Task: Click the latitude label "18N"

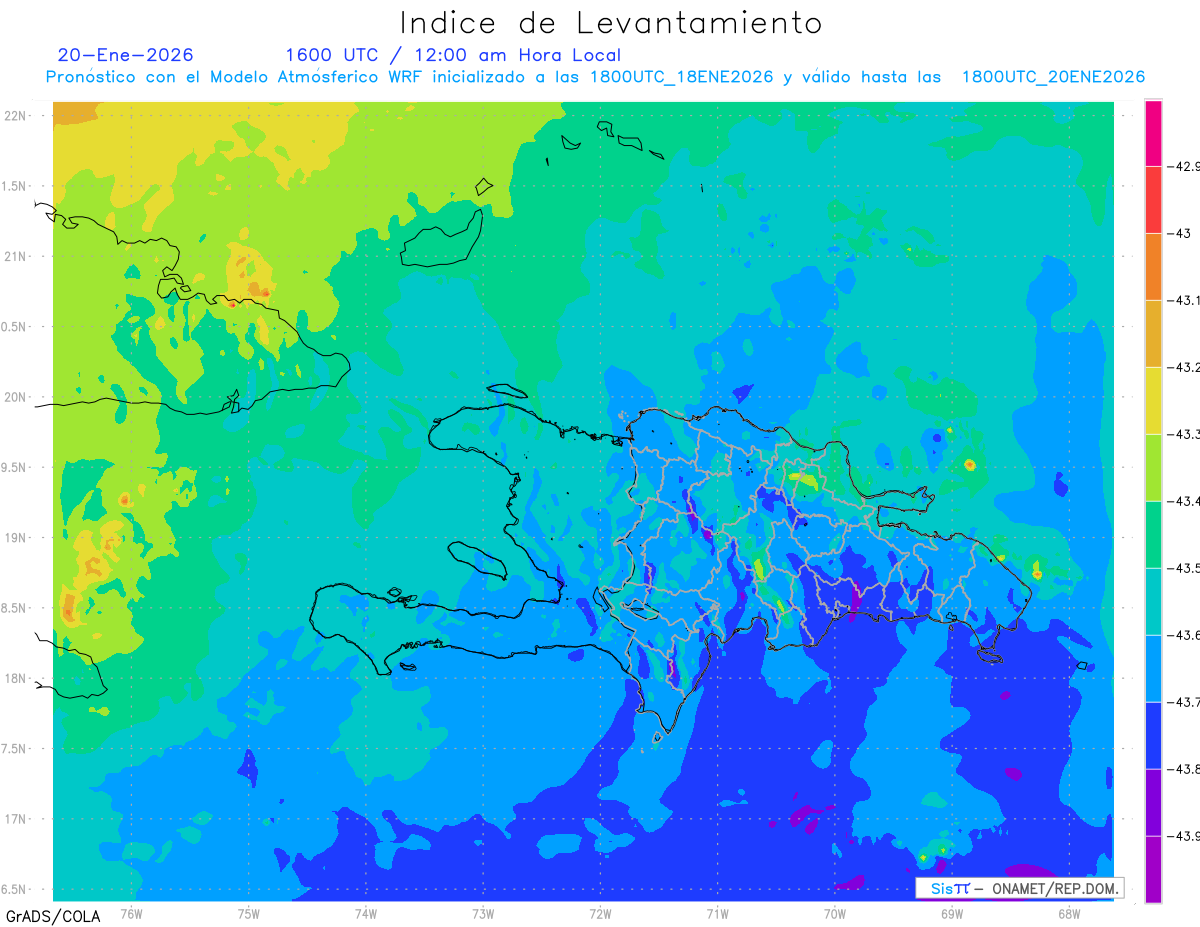Action: (x=17, y=679)
